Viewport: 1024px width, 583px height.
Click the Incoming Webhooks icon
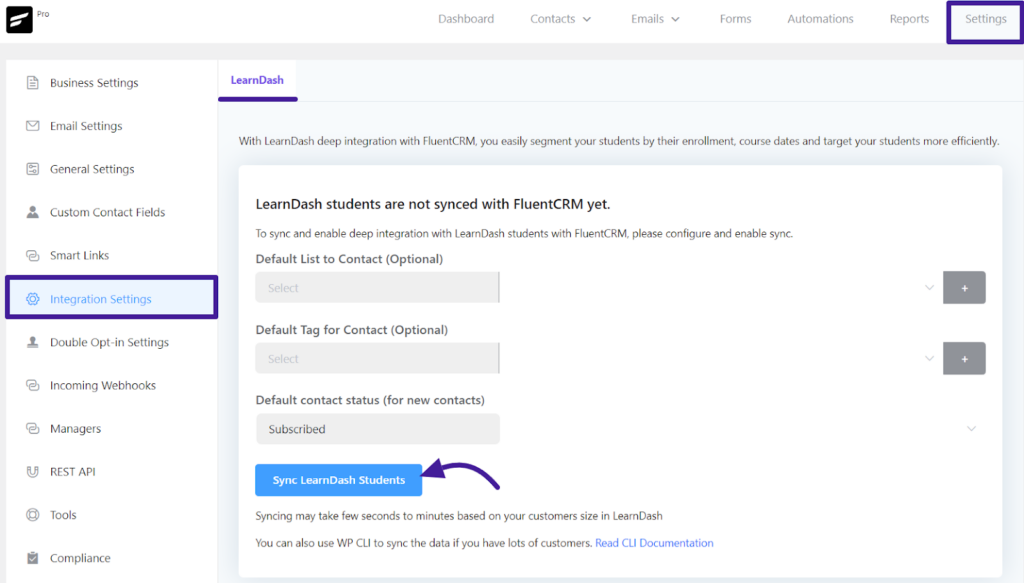(34, 385)
